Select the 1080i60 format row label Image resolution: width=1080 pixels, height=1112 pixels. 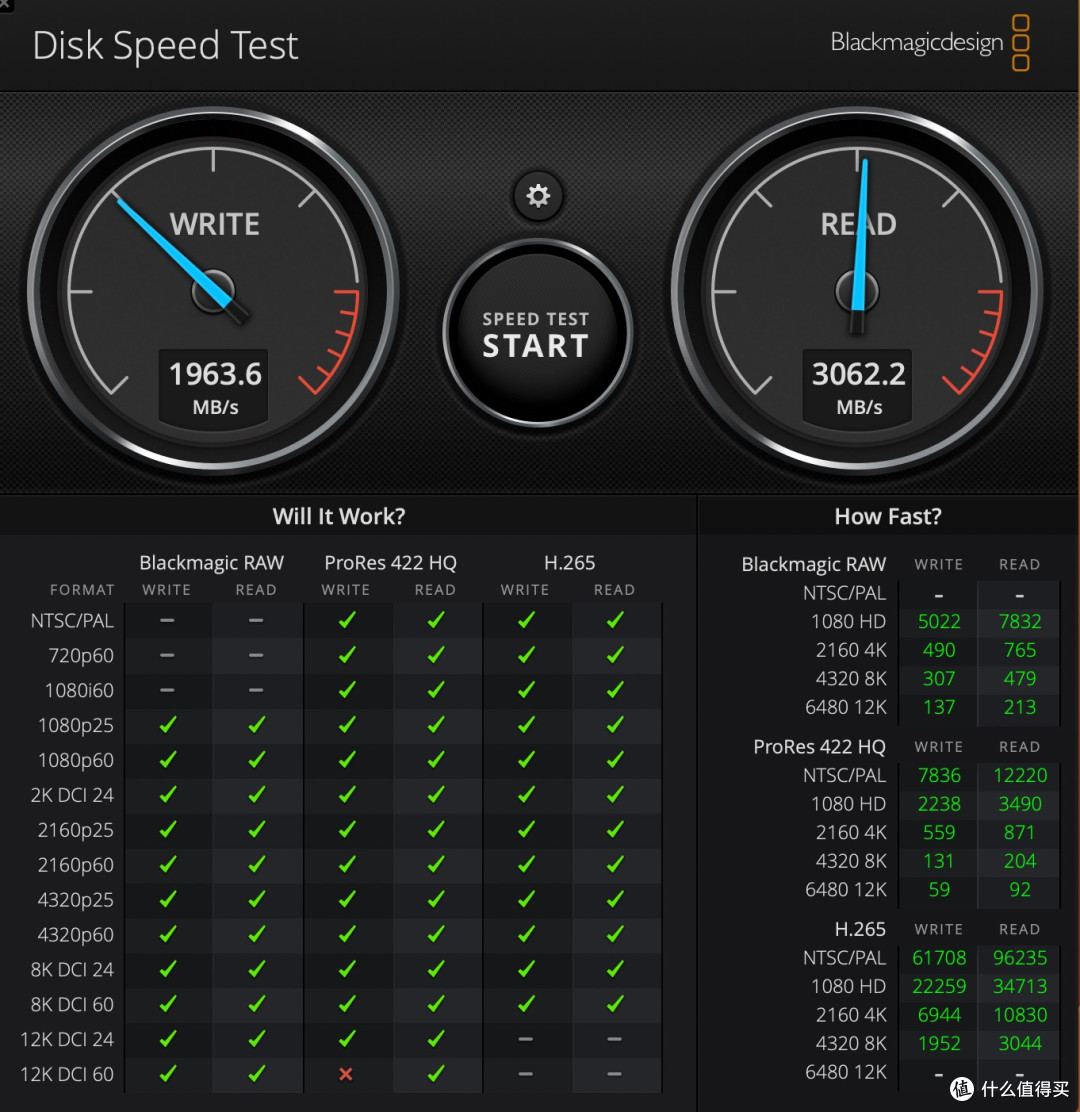click(x=79, y=691)
